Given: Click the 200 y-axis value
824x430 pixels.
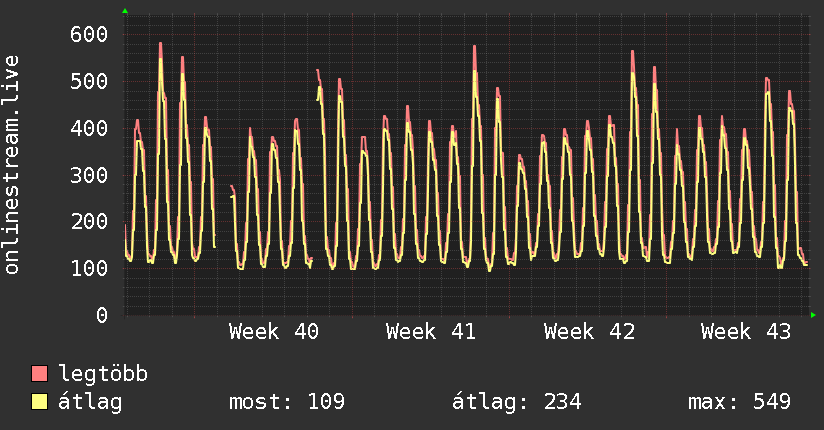Looking at the screenshot, I should point(89,221).
